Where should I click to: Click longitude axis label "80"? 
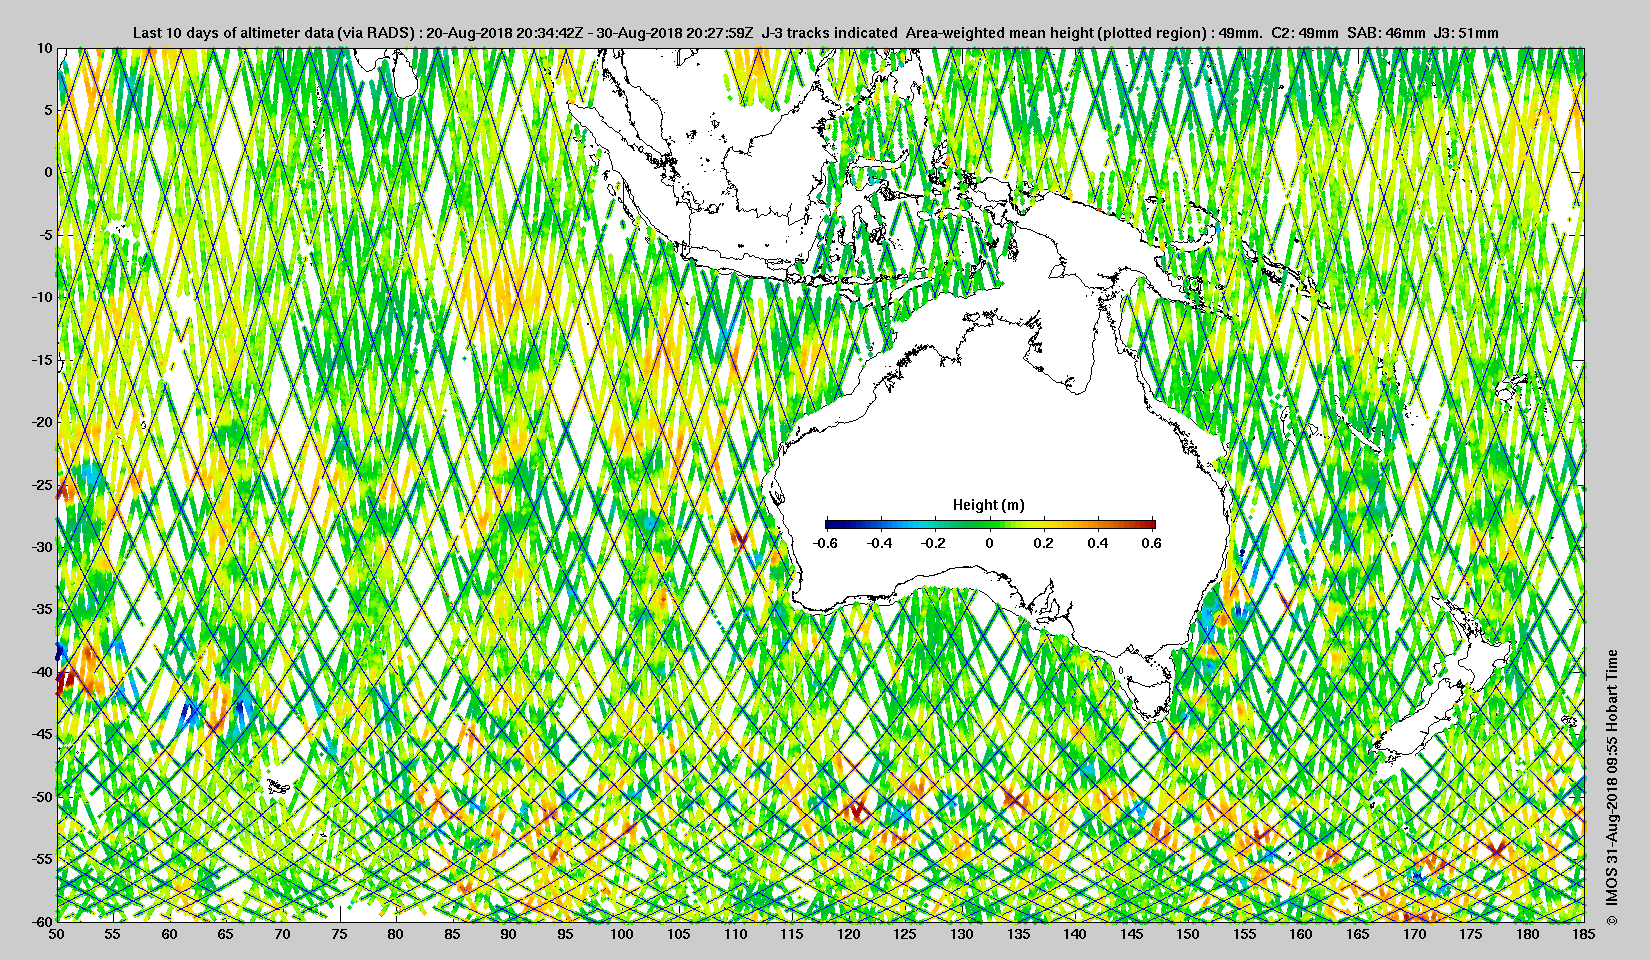[396, 934]
